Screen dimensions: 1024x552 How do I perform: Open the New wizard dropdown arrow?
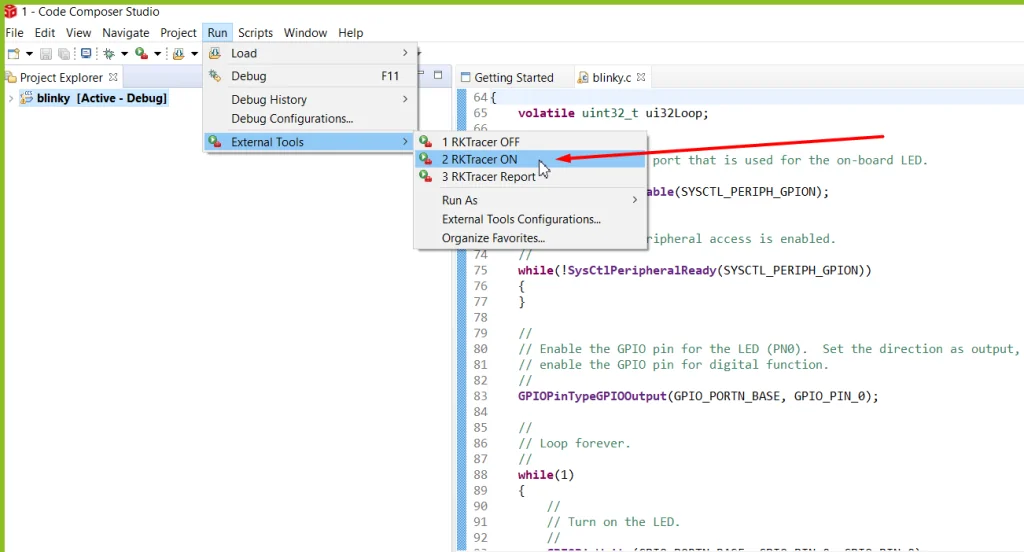(29, 54)
